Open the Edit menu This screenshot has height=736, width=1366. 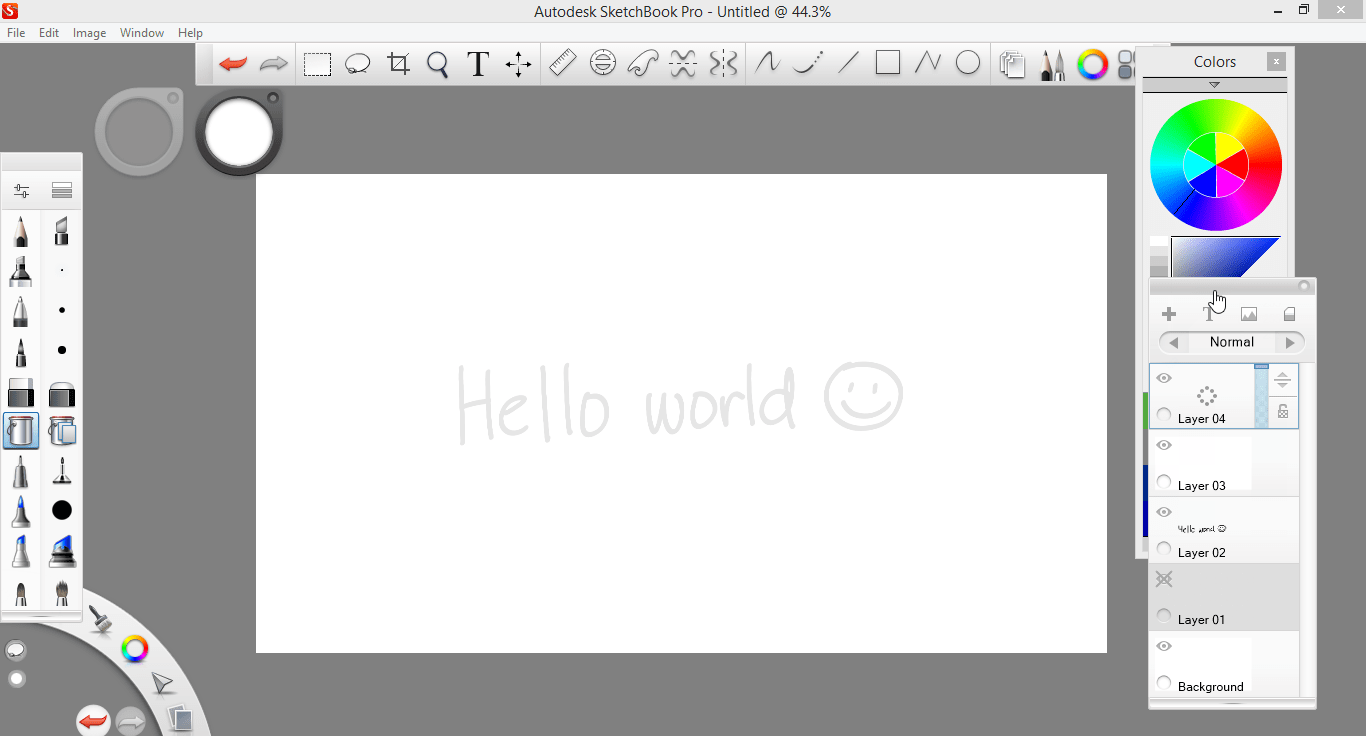pos(48,32)
